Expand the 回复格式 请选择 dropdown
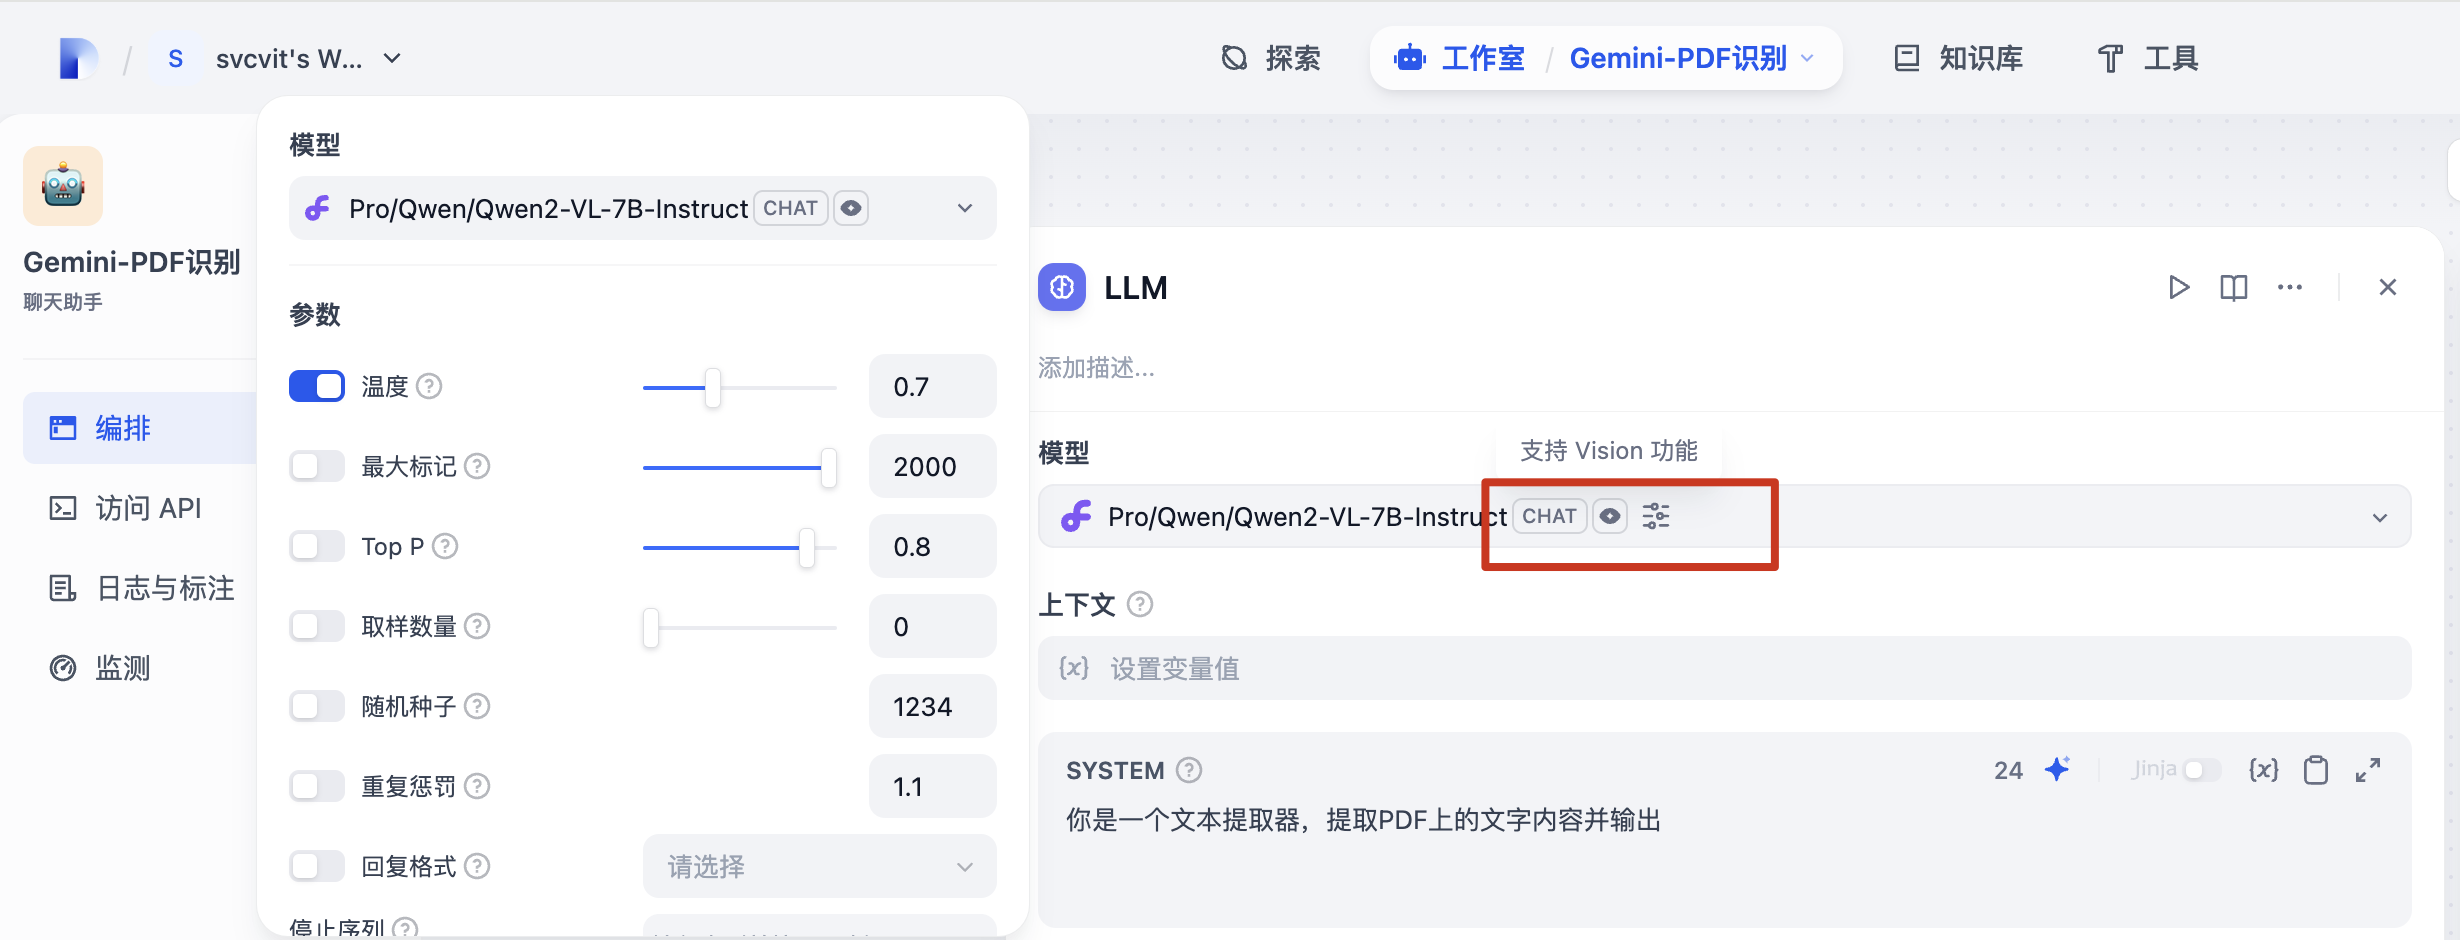Screen dimensions: 2460x940 click(819, 866)
